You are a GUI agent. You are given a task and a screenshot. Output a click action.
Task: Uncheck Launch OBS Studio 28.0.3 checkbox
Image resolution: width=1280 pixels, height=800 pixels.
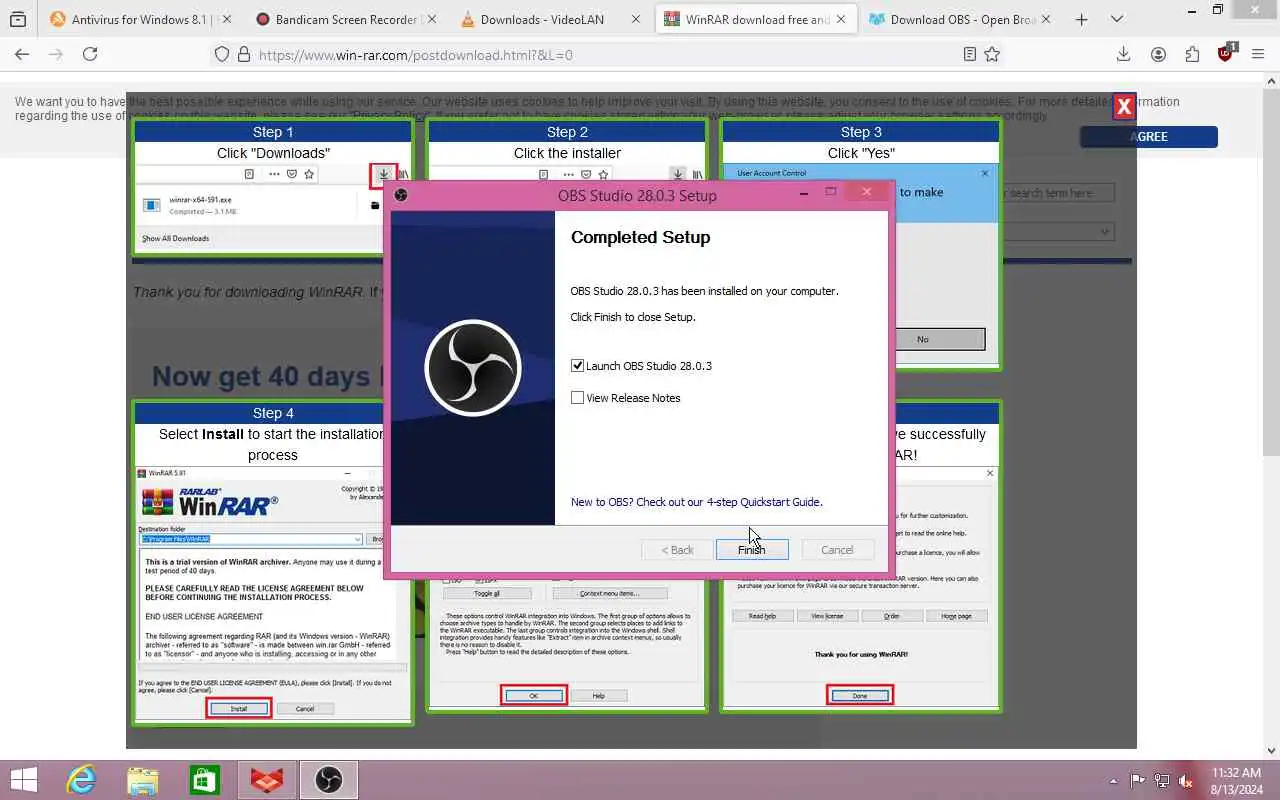577,366
